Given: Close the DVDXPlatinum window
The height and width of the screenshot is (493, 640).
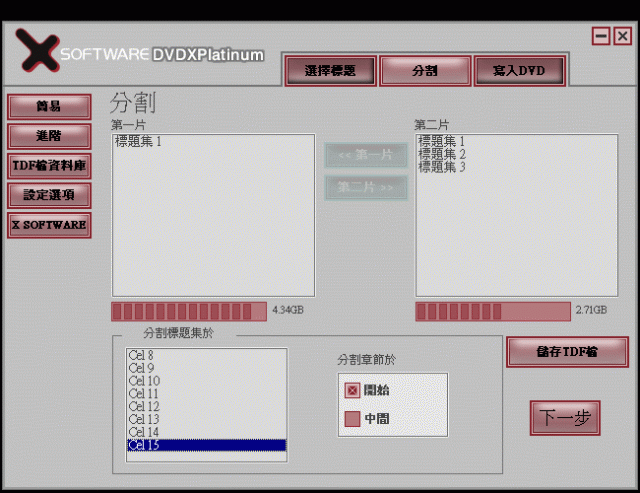Looking at the screenshot, I should [x=622, y=36].
